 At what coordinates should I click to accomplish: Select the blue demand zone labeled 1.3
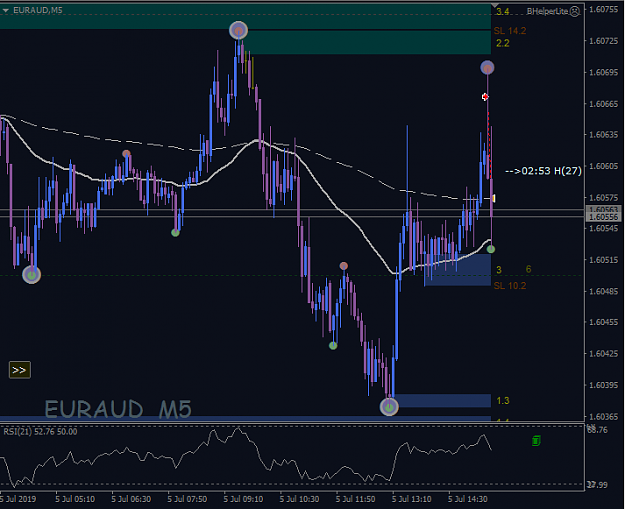(x=442, y=401)
